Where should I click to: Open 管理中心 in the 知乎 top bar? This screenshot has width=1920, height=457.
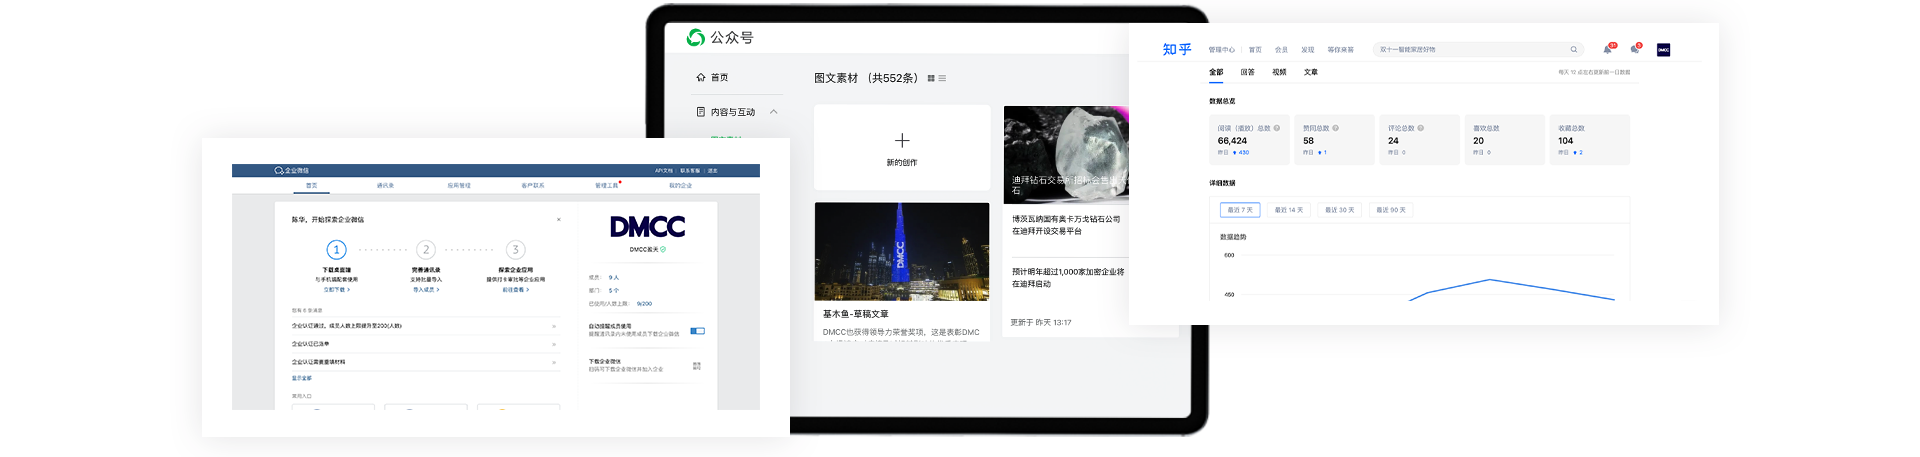[1221, 50]
